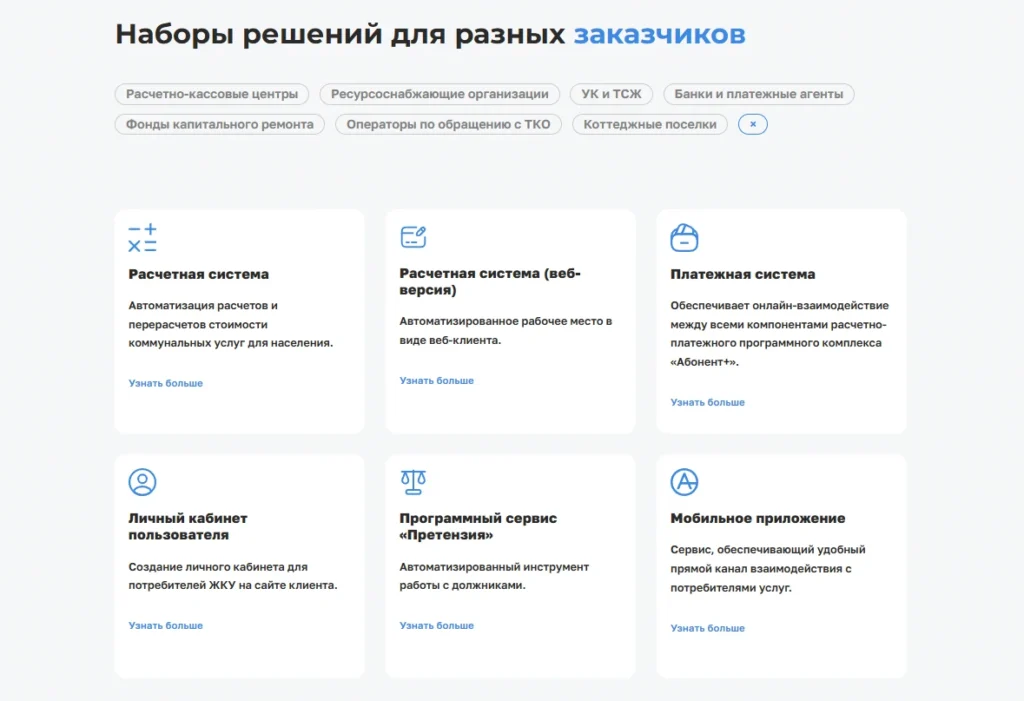This screenshot has height=701, width=1024.
Task: Click the Мобильное приложение card title
Action: (x=758, y=519)
